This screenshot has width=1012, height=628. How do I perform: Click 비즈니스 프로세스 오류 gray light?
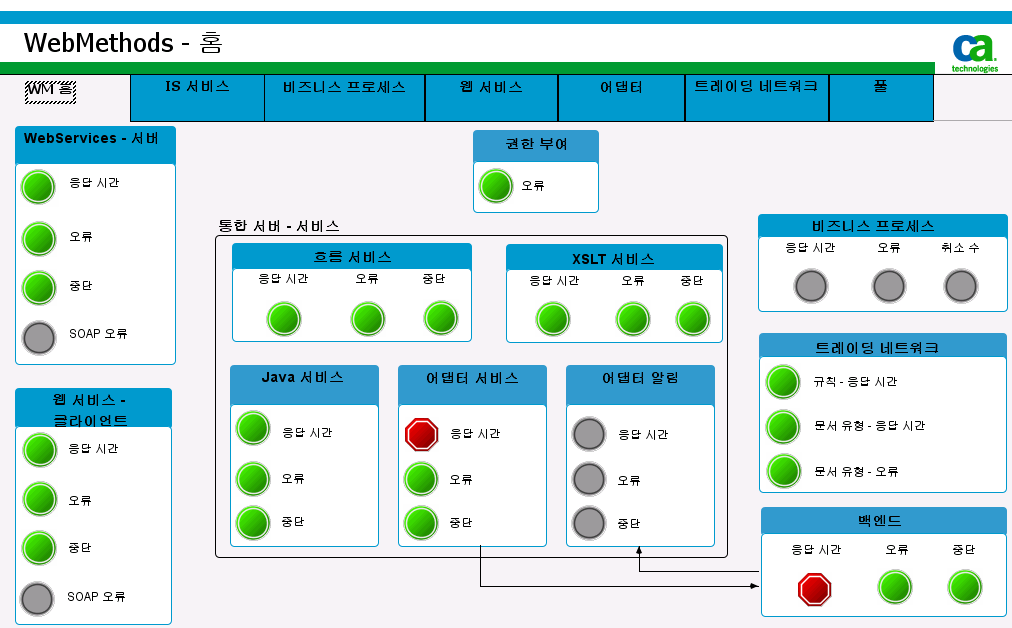[x=889, y=286]
